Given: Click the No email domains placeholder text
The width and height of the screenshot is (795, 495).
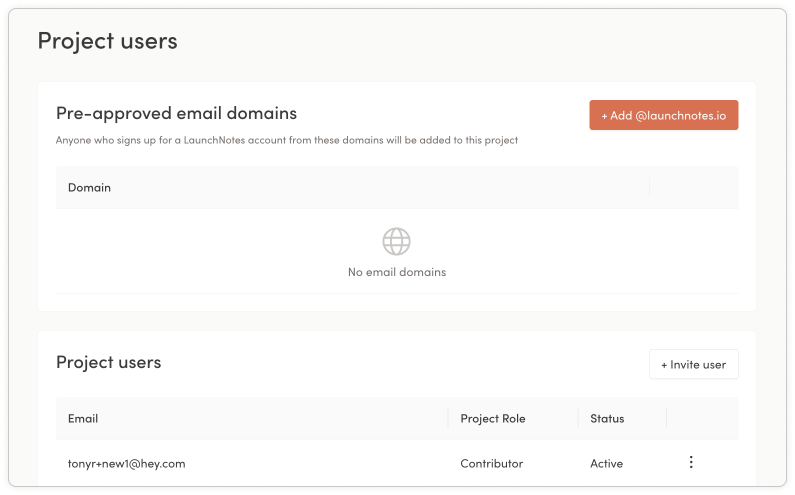Looking at the screenshot, I should (397, 272).
